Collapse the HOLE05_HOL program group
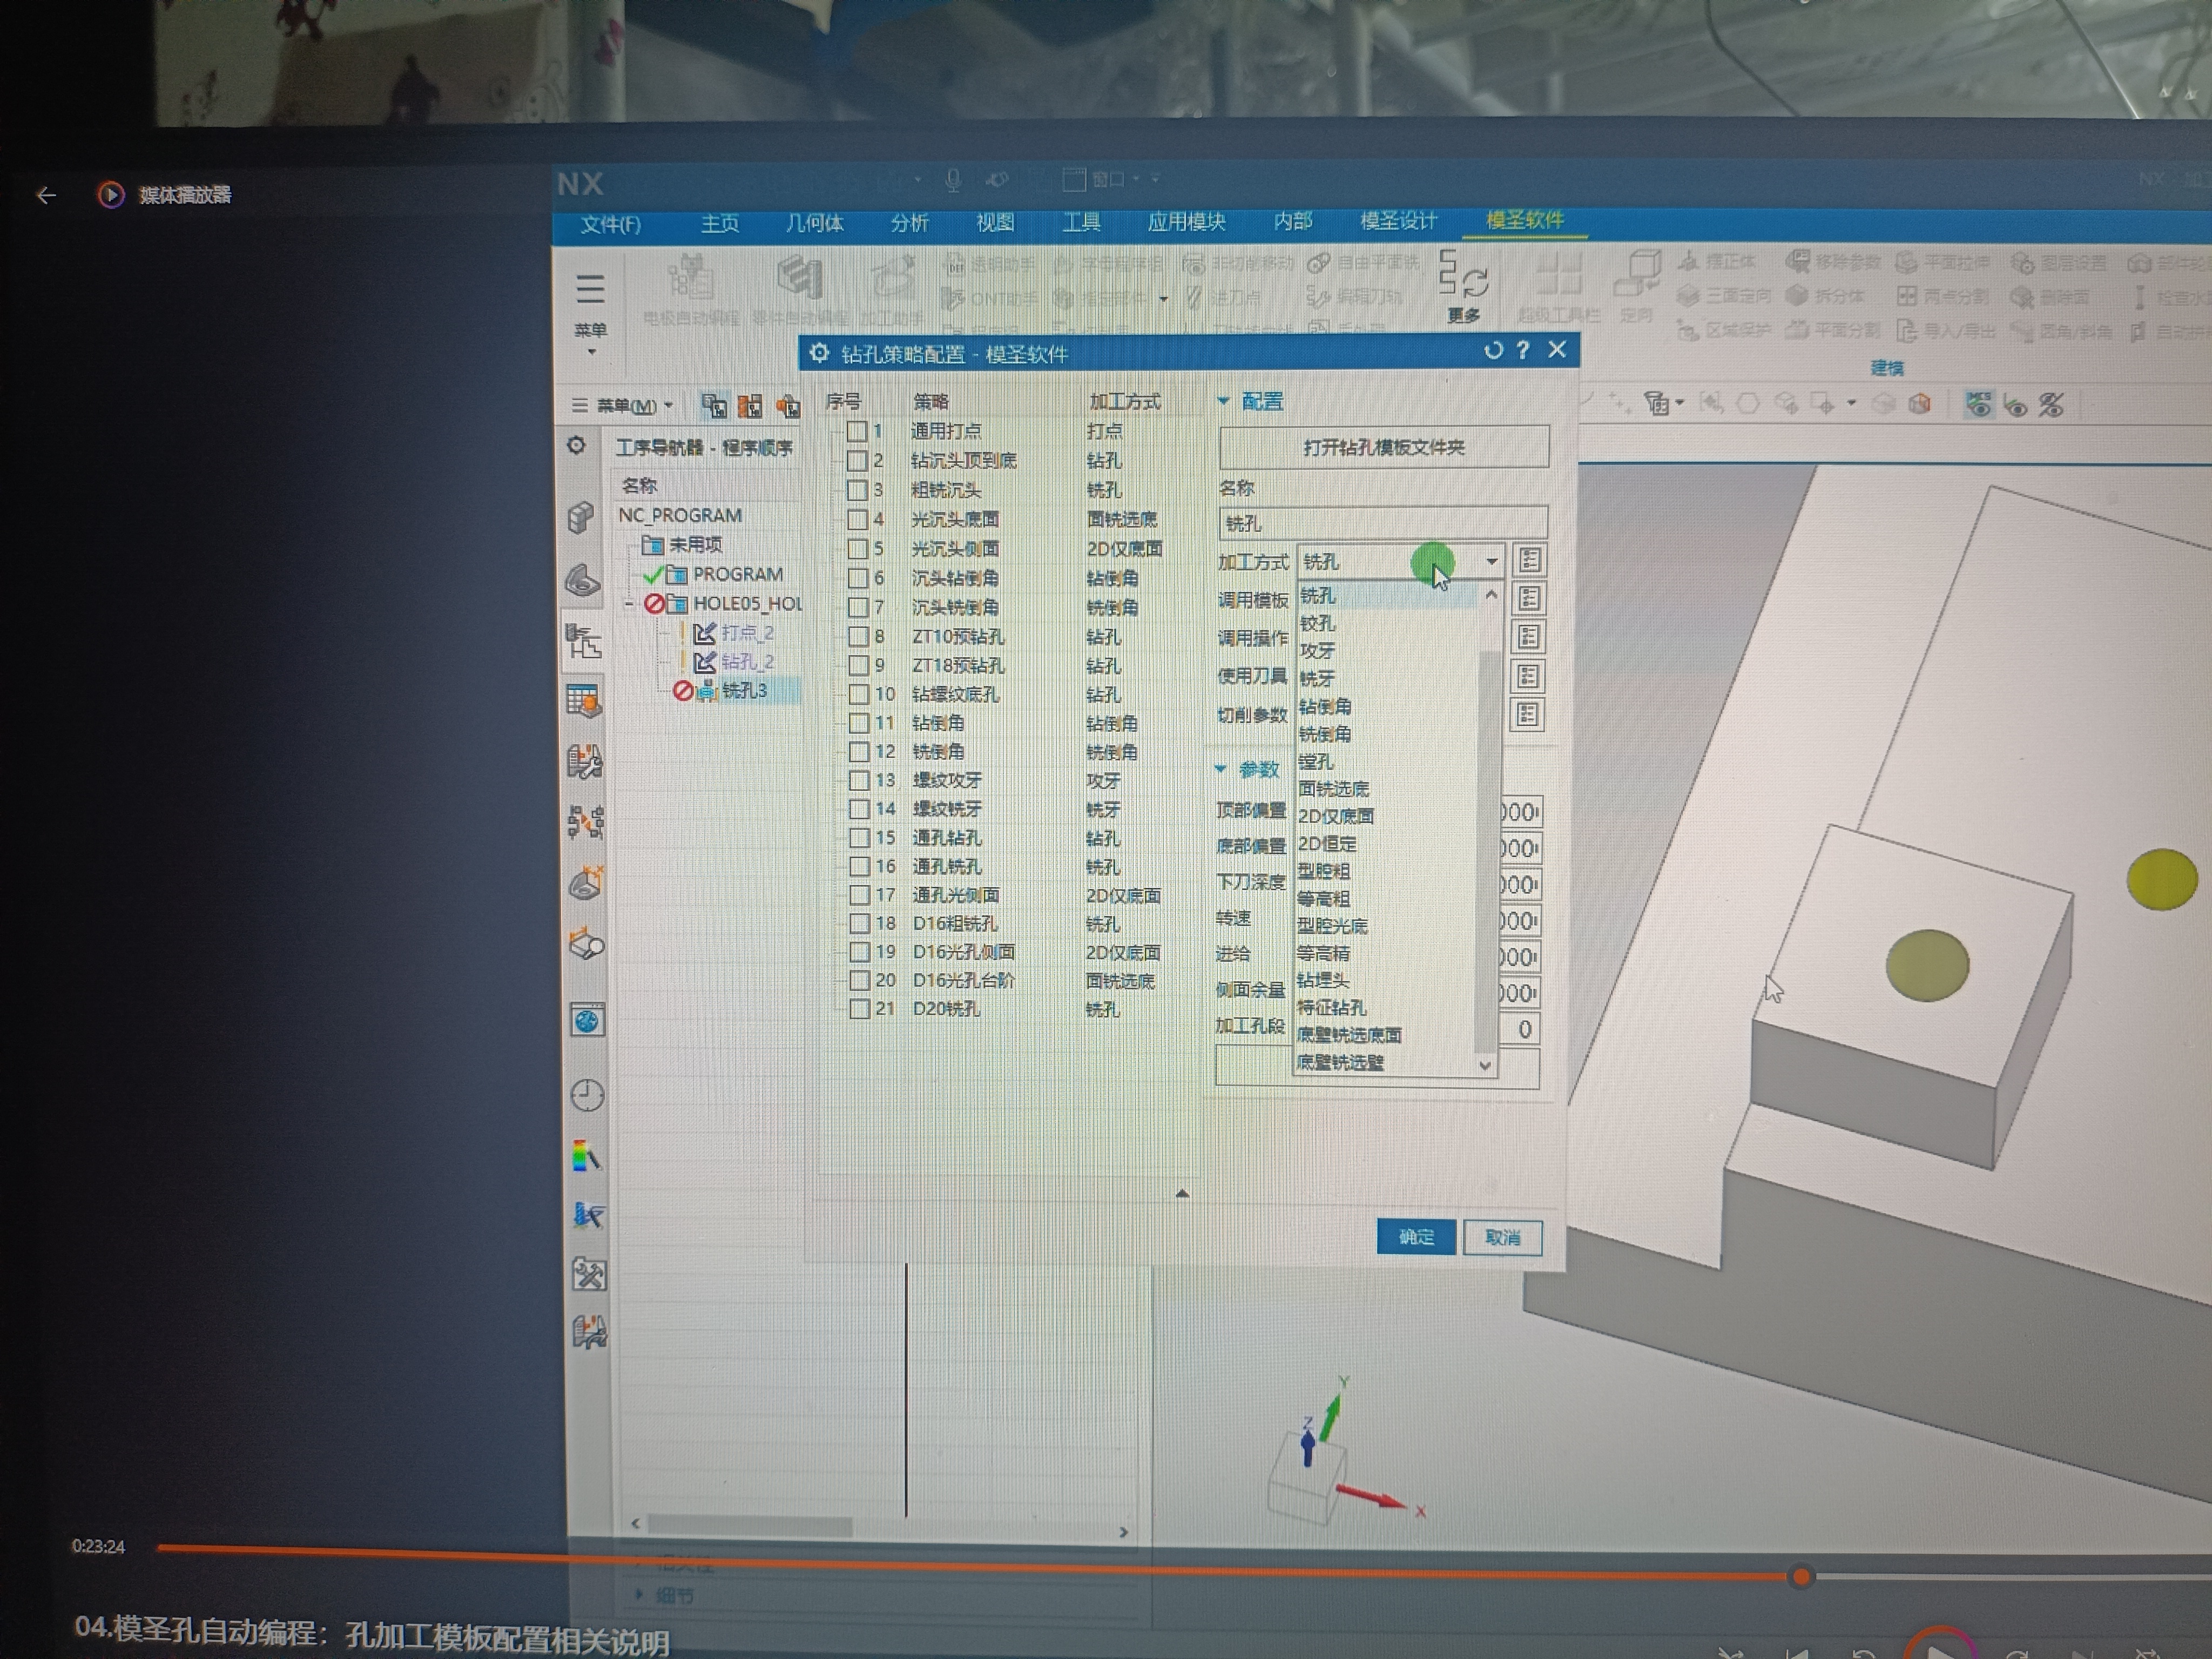 [x=629, y=604]
